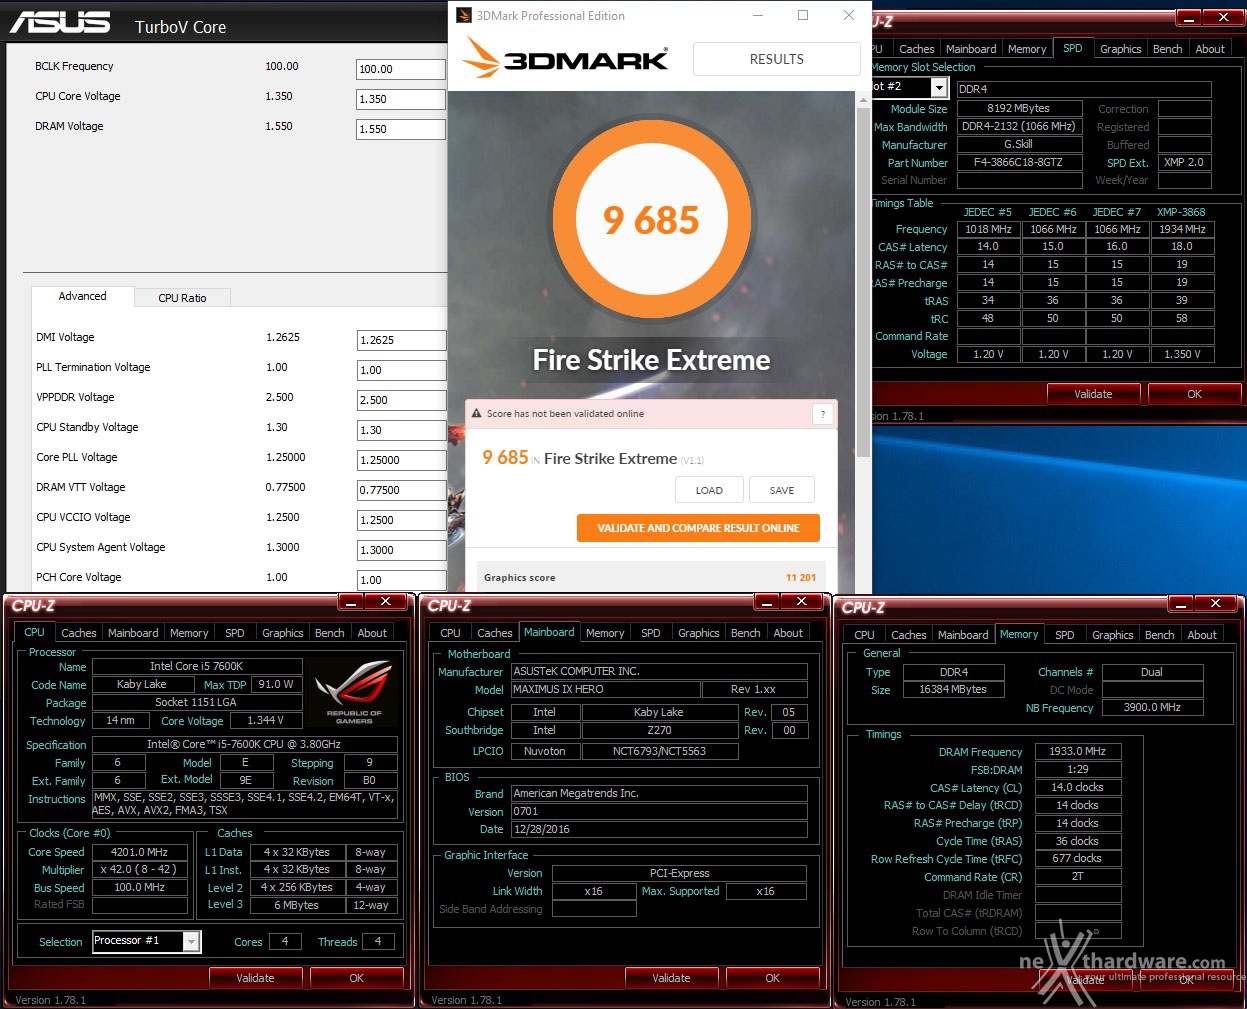Click the "1933.0 MHz" DRAM frequency value

coord(1077,751)
